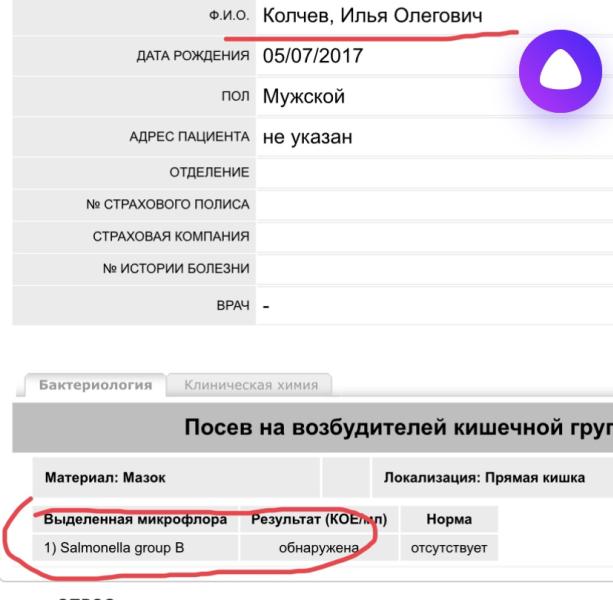Select the patient name Колчев, Илья Олегович
The width and height of the screenshot is (613, 600).
(x=372, y=16)
